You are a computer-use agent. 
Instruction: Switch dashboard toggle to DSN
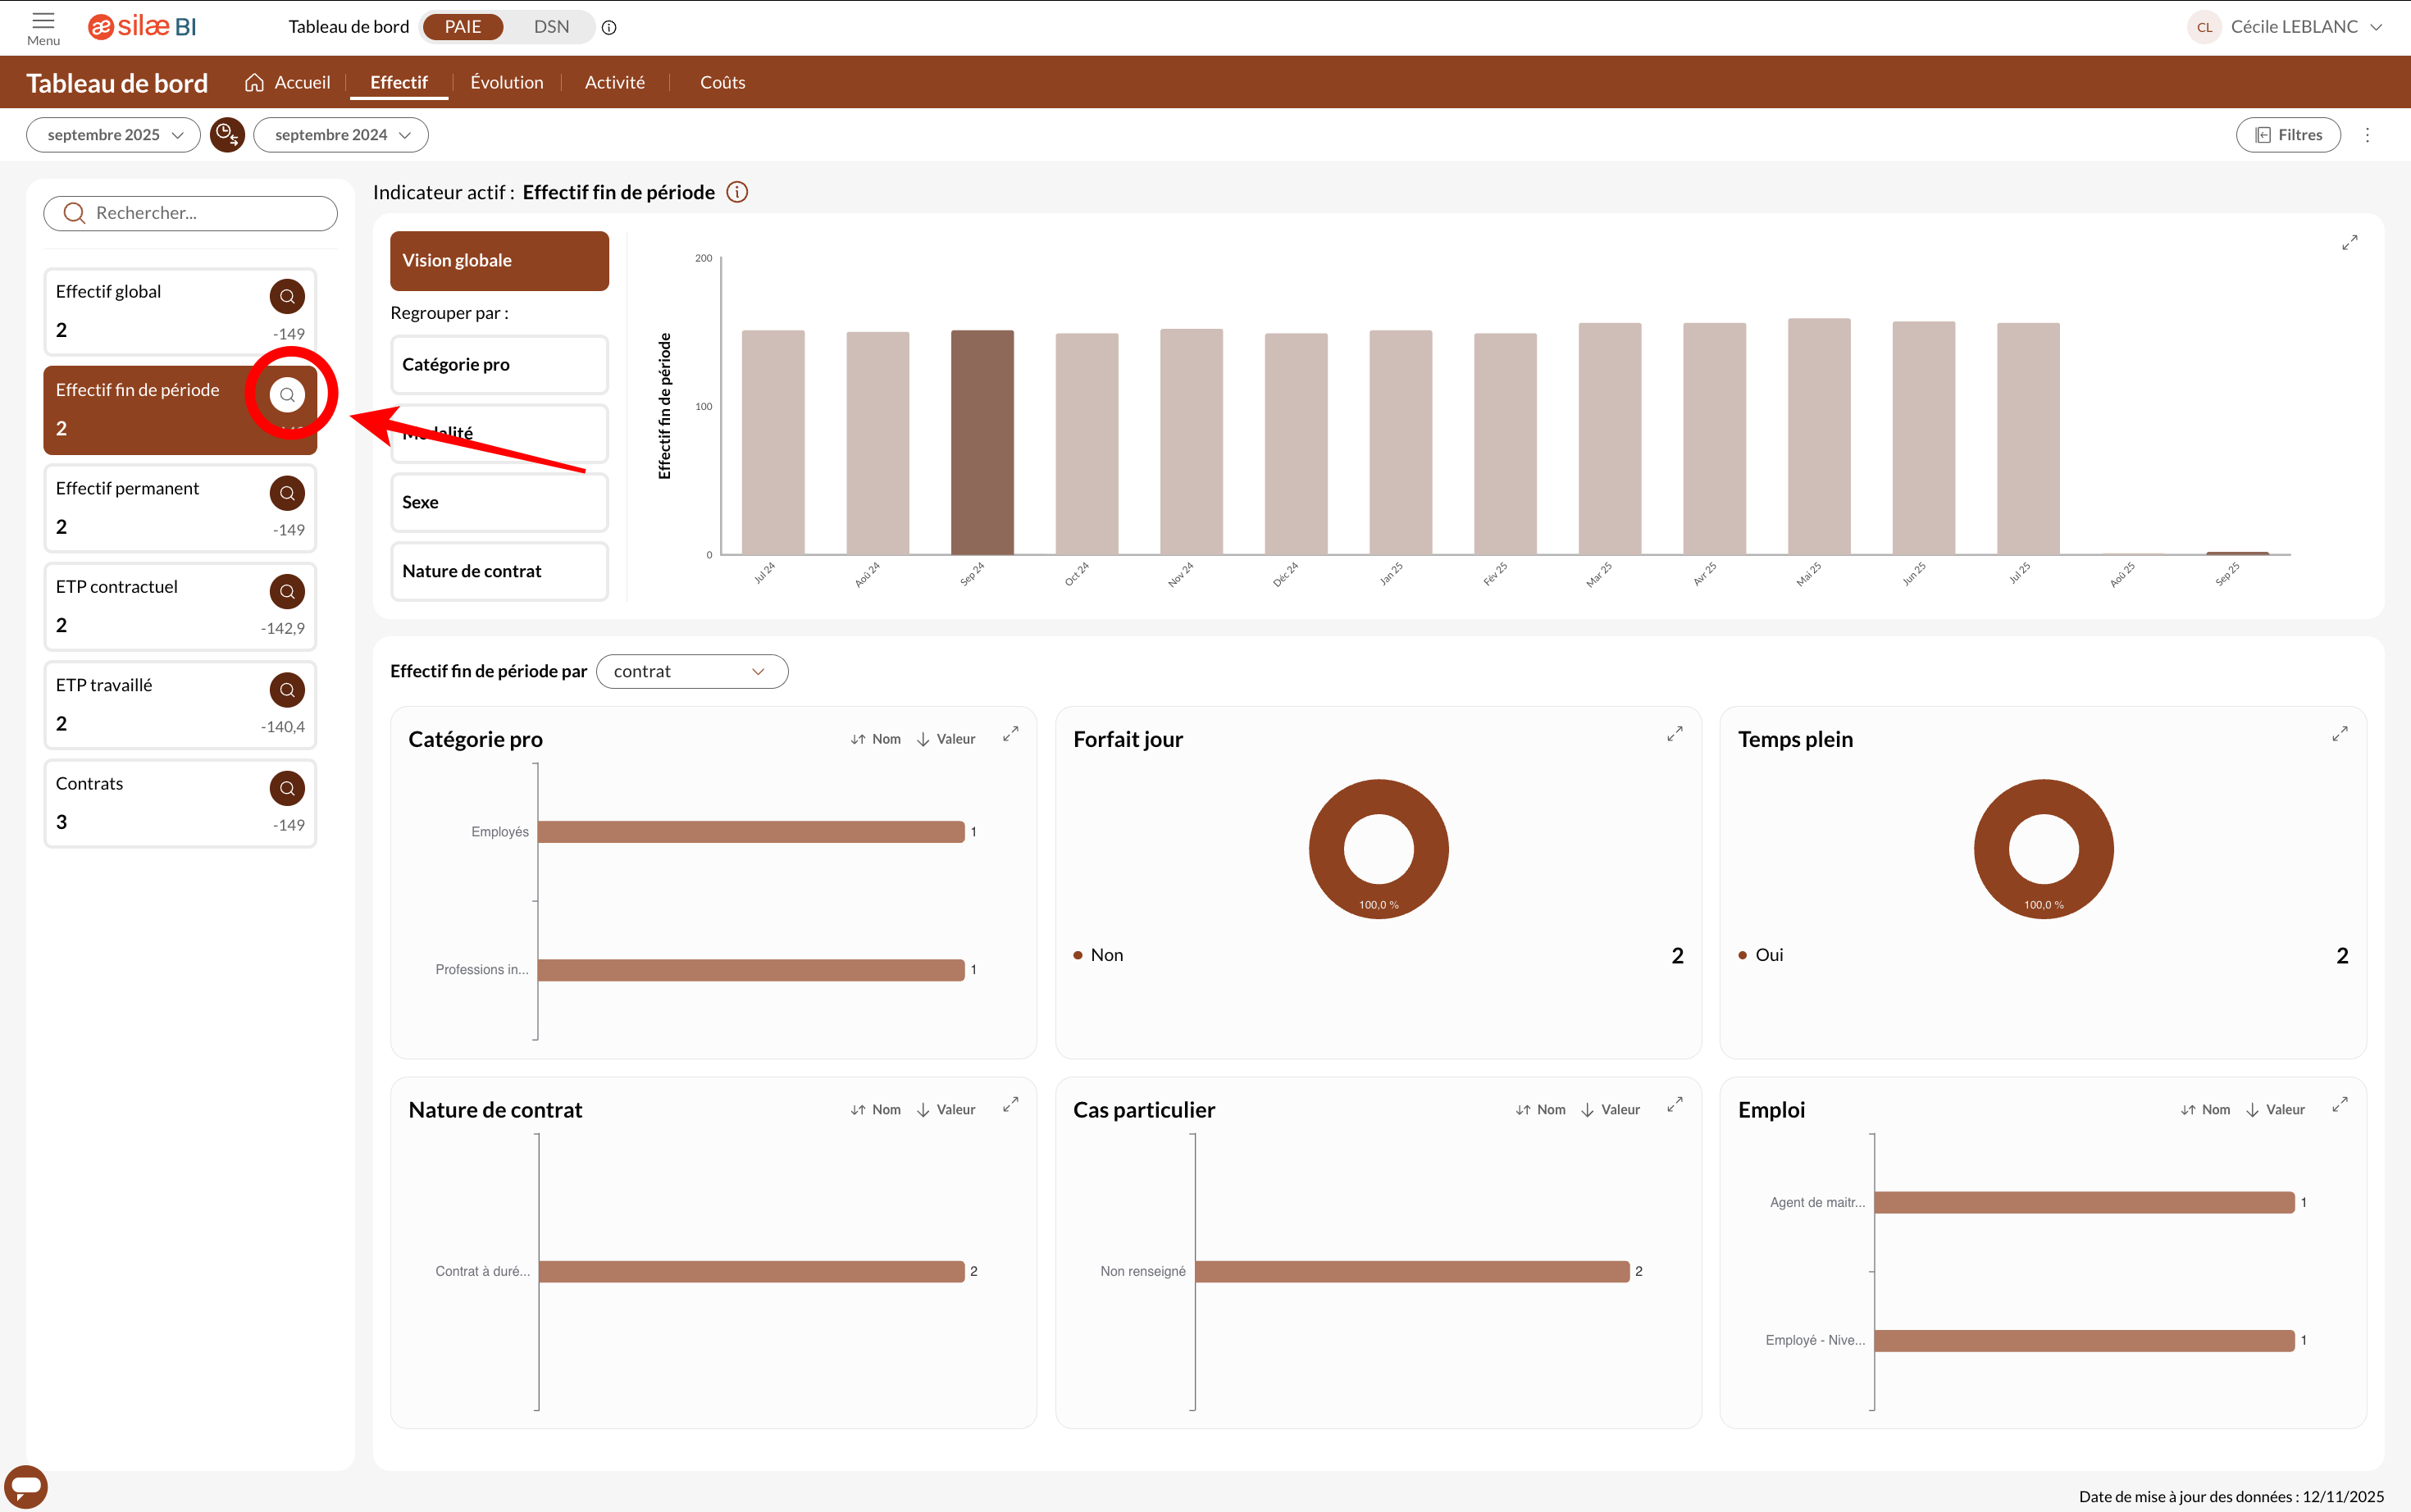pyautogui.click(x=551, y=27)
